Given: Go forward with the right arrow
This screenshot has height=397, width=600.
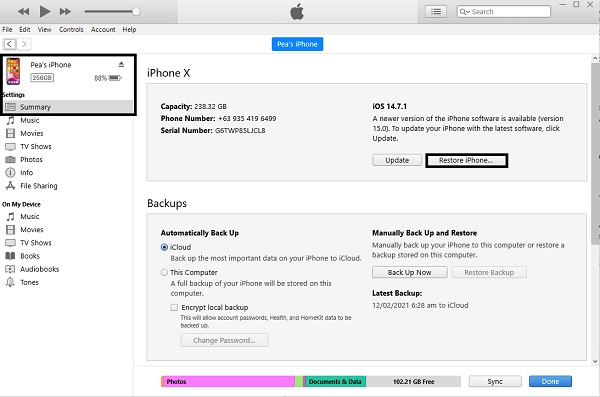Looking at the screenshot, I should coord(24,44).
